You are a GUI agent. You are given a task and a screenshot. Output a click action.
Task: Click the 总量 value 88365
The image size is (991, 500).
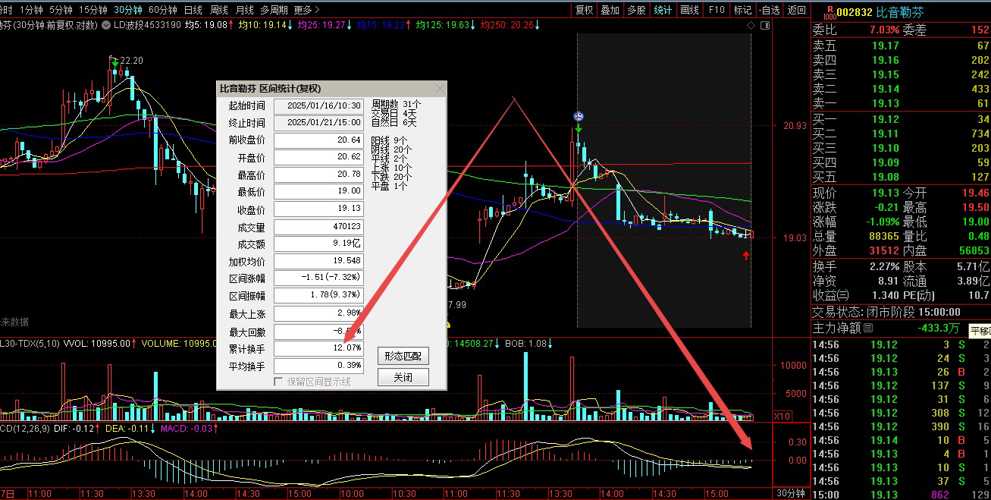click(x=884, y=236)
